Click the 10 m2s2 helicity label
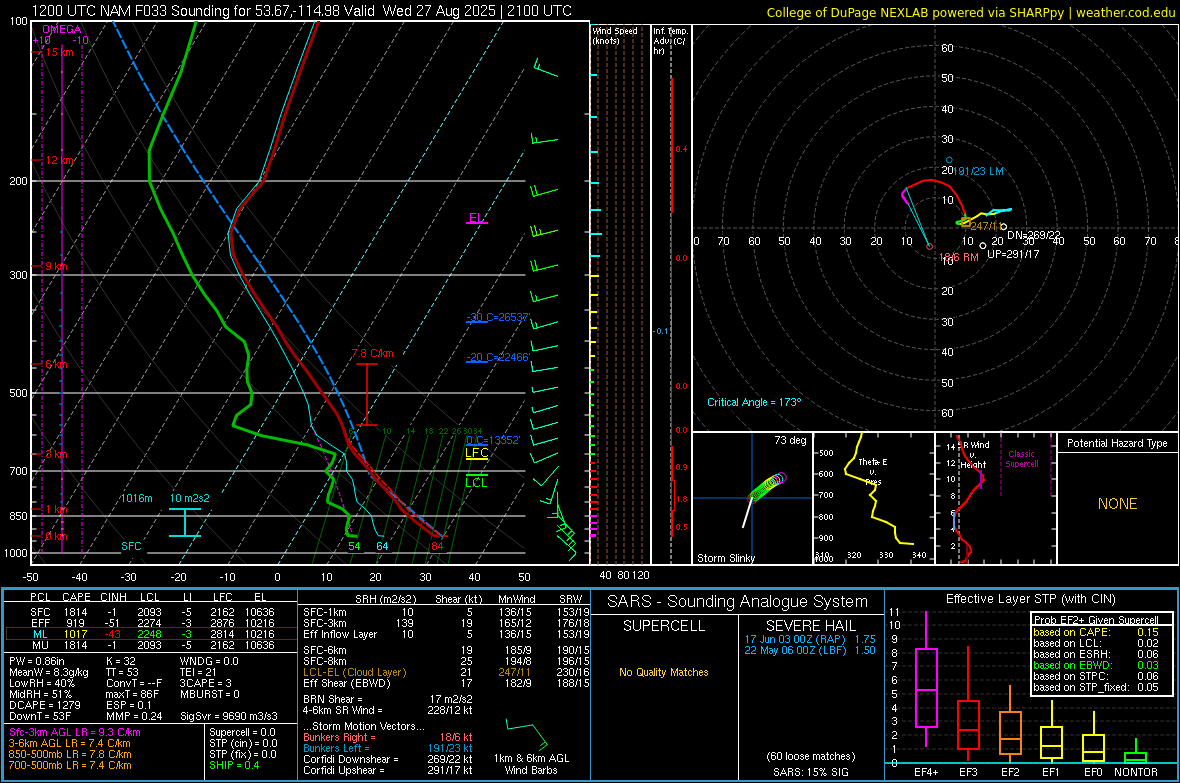This screenshot has width=1180, height=783. coord(190,498)
